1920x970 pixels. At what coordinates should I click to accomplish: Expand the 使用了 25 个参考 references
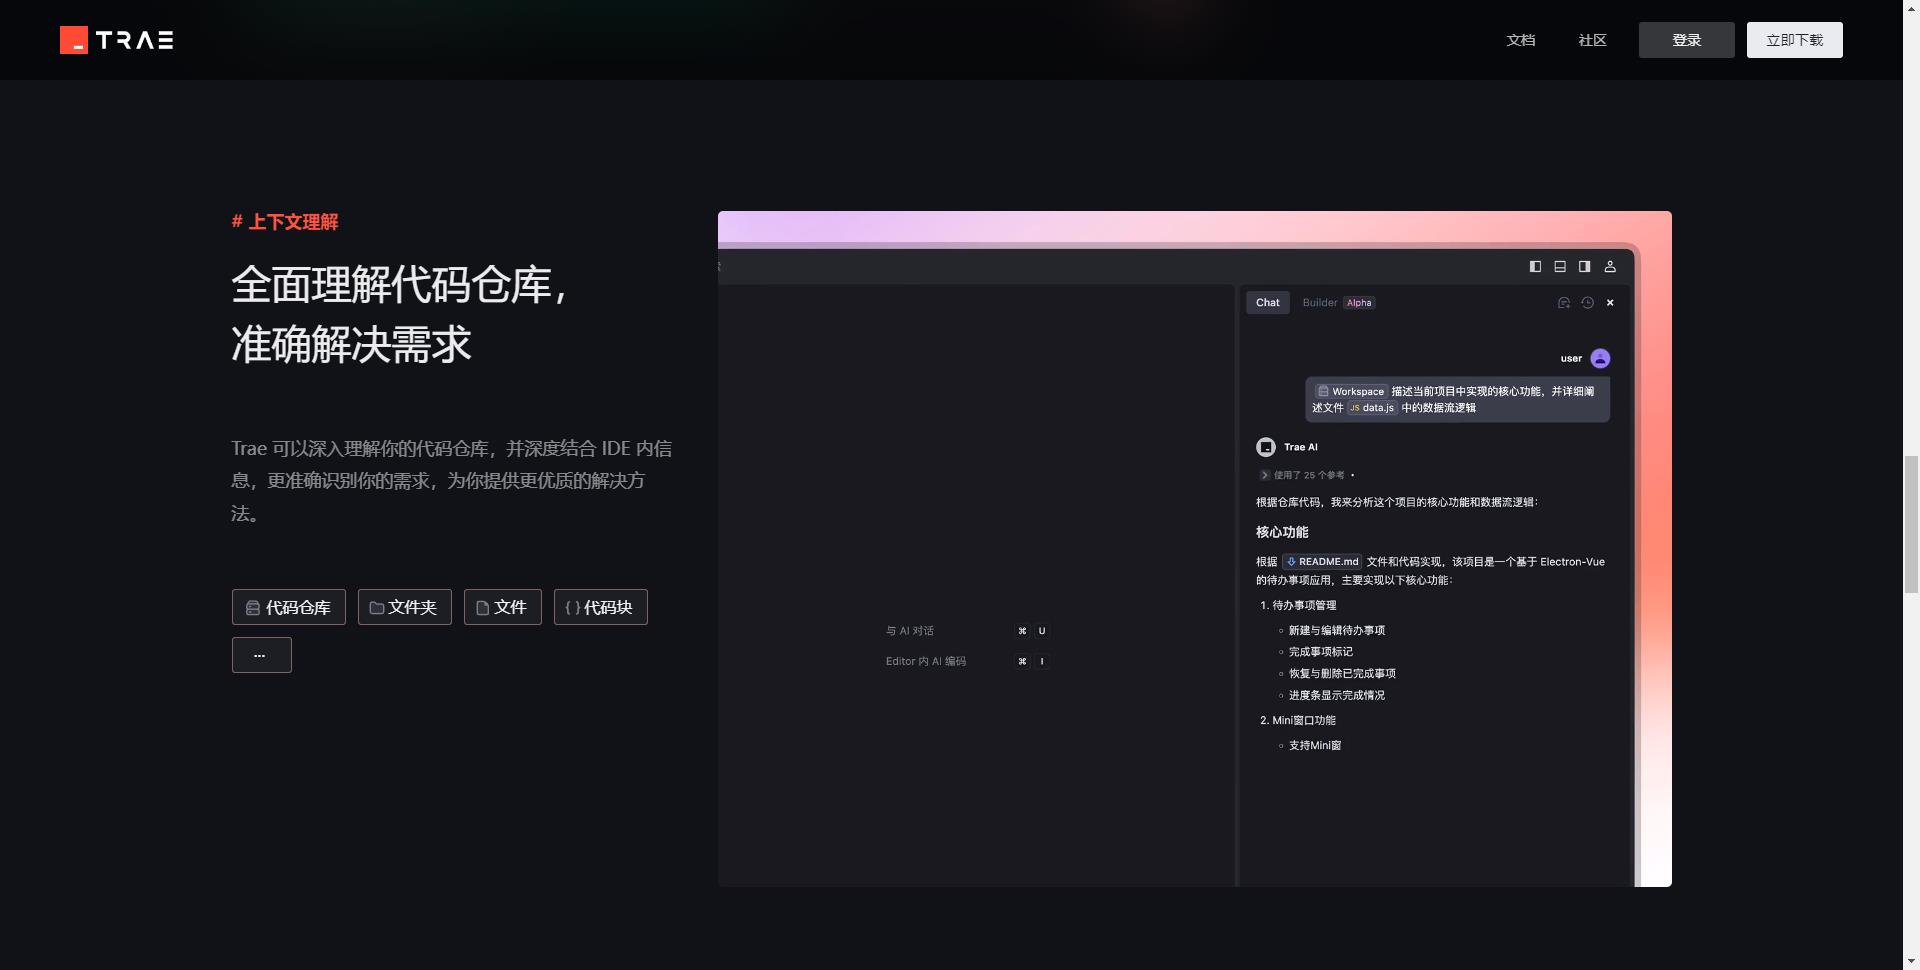pyautogui.click(x=1265, y=475)
